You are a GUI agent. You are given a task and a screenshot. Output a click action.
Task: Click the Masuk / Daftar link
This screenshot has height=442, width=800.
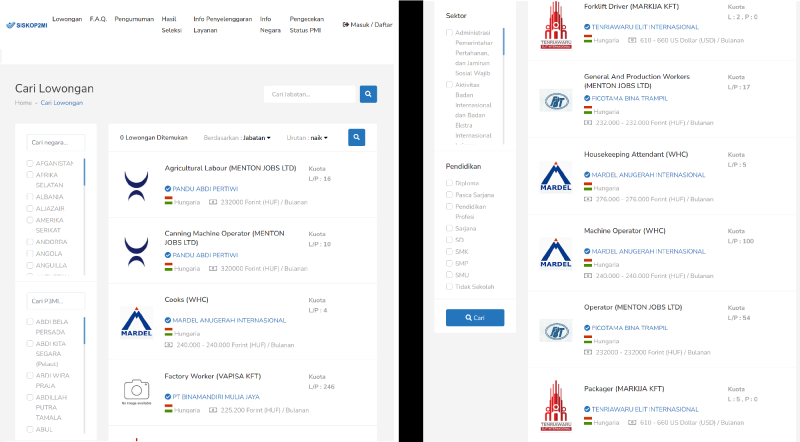click(367, 24)
